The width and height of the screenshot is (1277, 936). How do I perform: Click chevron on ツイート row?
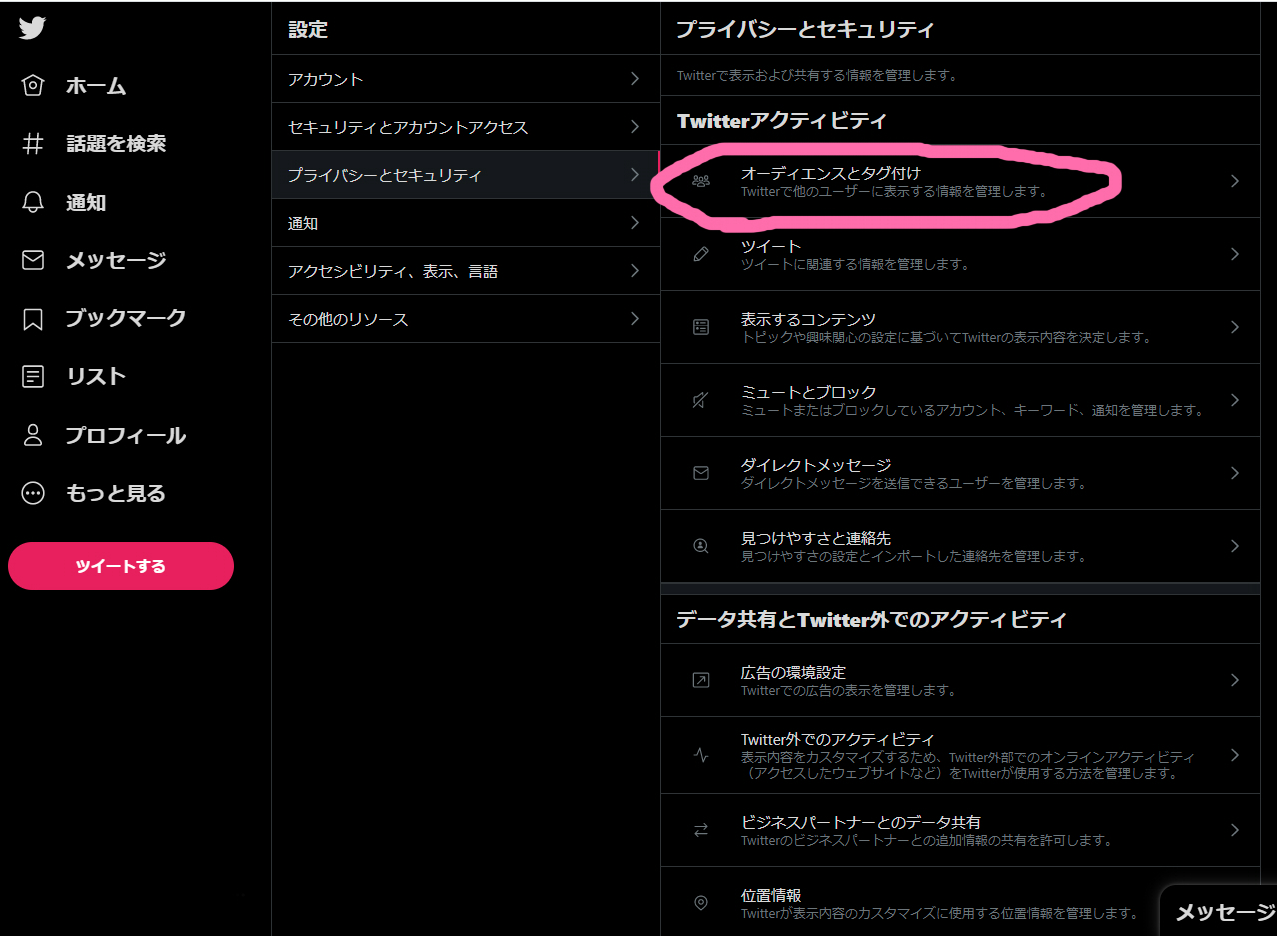click(x=1235, y=254)
